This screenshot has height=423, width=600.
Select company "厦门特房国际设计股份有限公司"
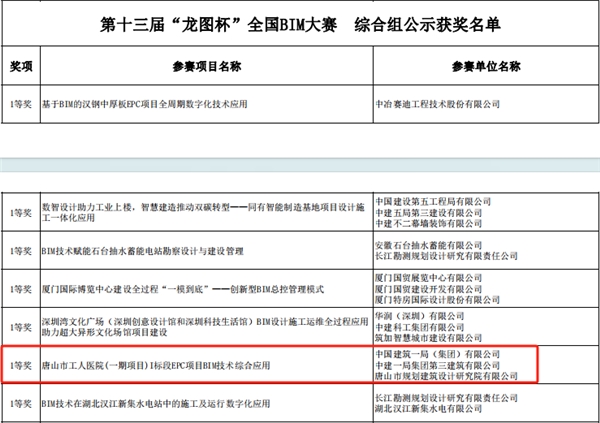437,300
